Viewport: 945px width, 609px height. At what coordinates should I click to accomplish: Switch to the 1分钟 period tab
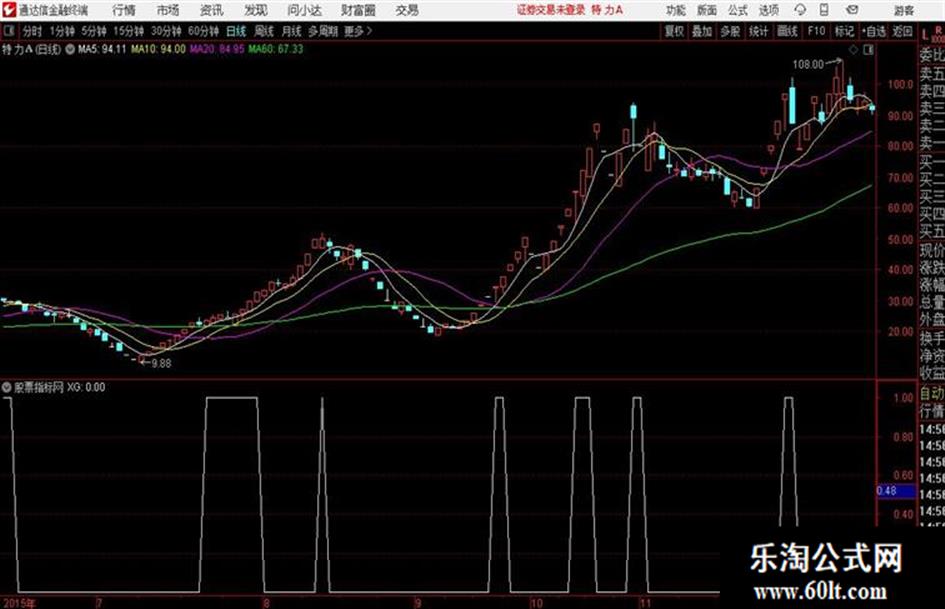tap(62, 31)
